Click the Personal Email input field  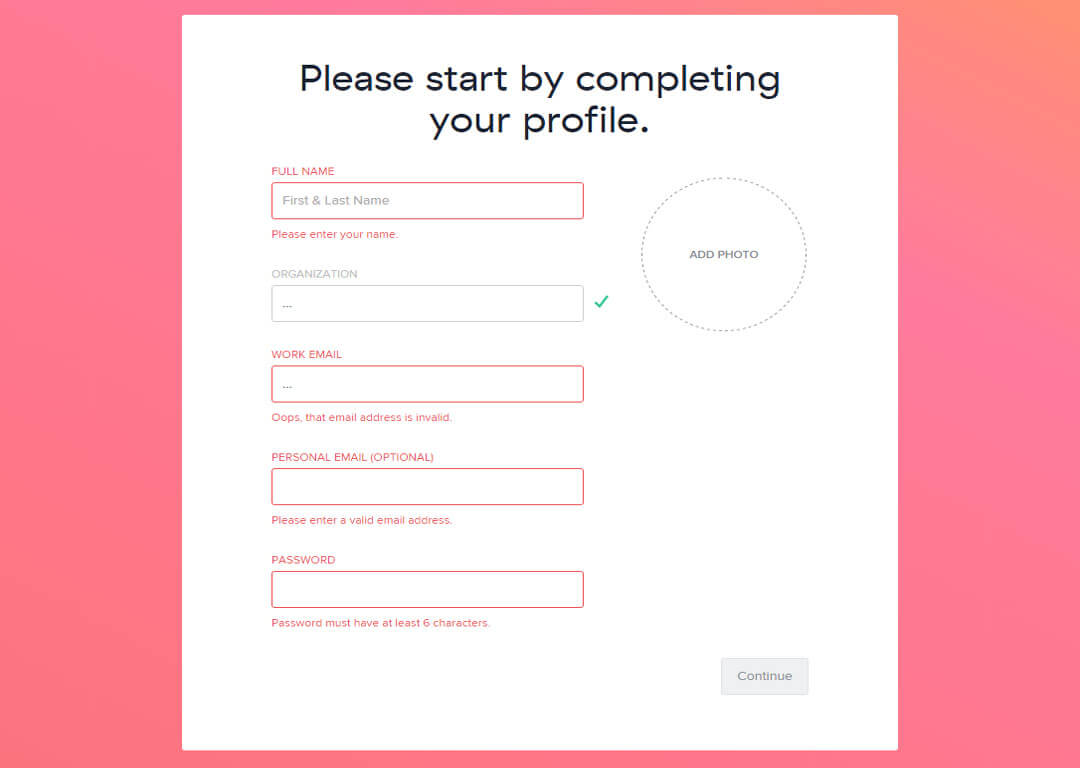(427, 486)
